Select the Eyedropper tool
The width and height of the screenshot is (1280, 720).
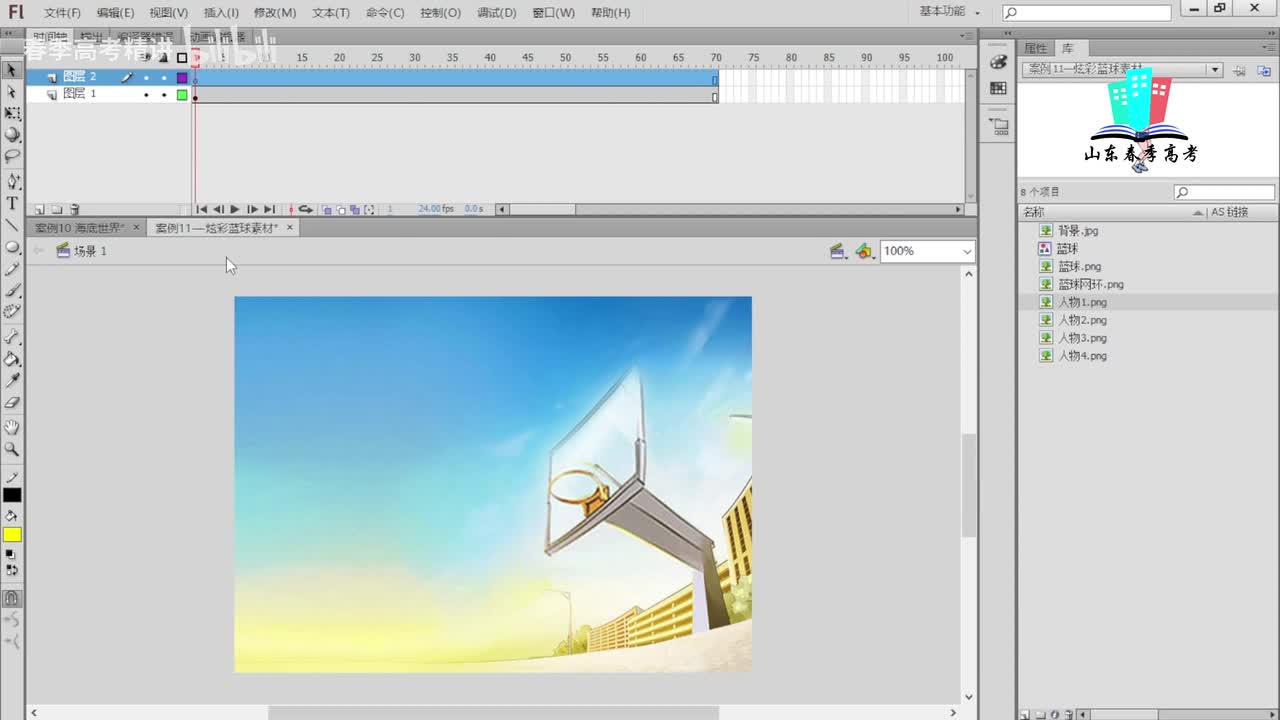tap(12, 381)
